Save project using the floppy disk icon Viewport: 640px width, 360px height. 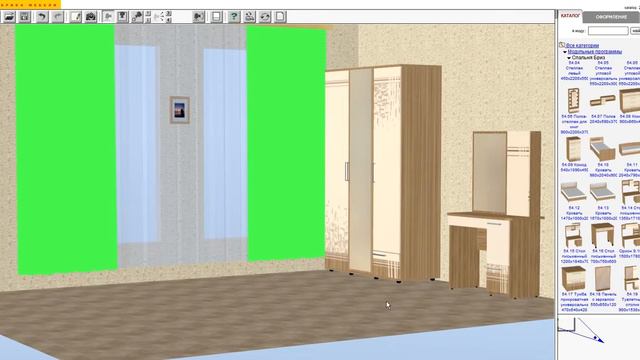tap(24, 17)
